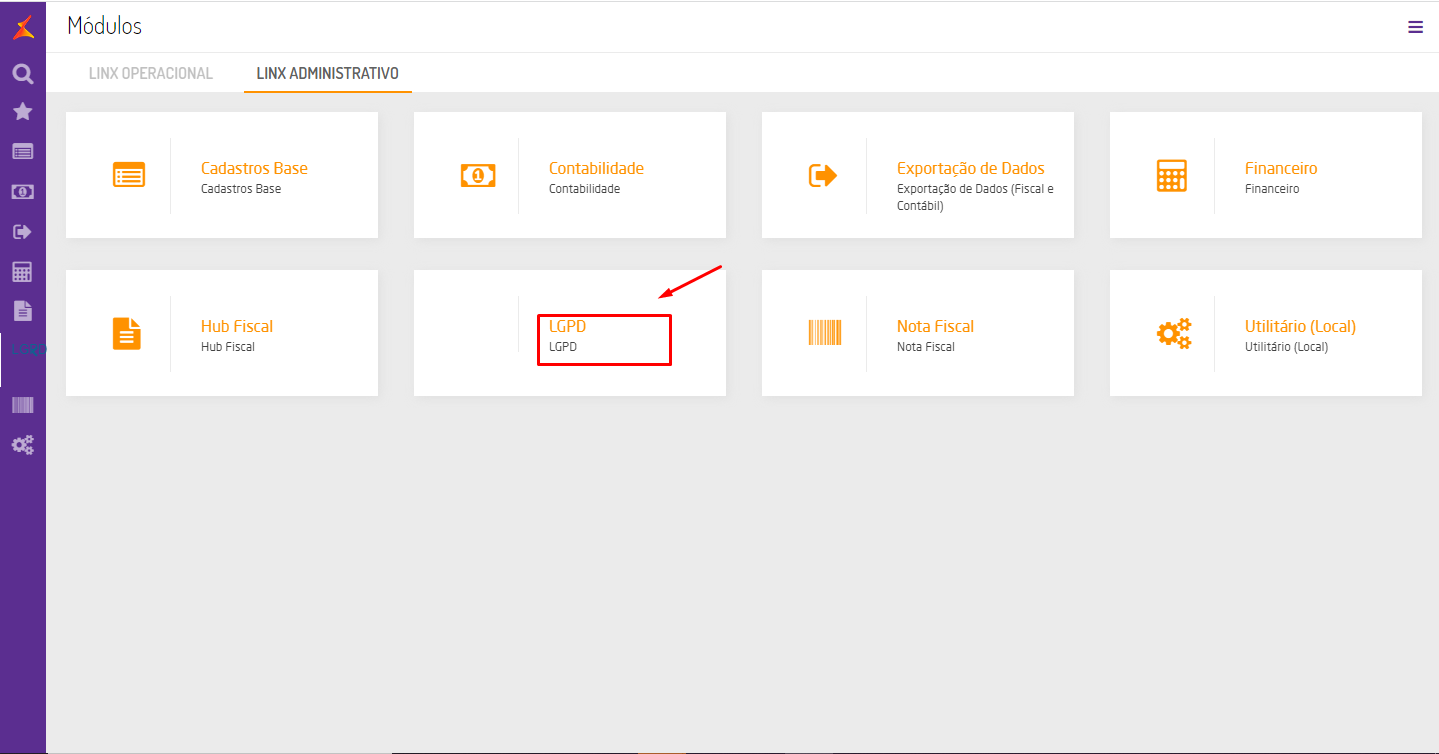Open the Contabilidade module card
Image resolution: width=1439 pixels, height=754 pixels.
click(570, 175)
